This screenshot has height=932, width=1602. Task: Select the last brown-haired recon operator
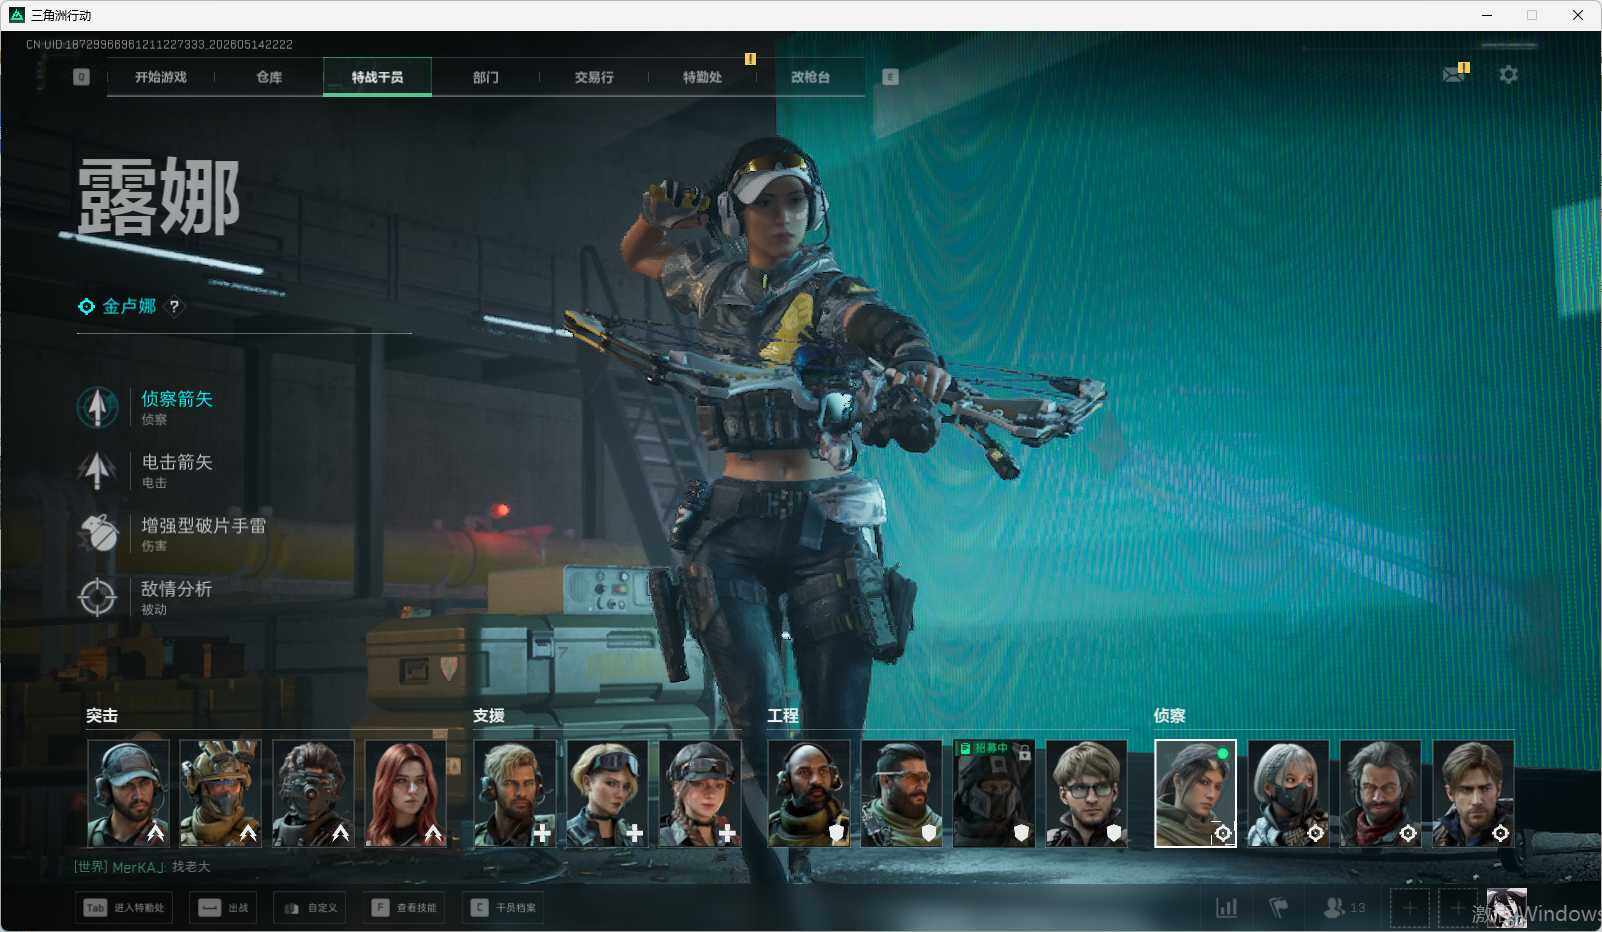(x=1473, y=793)
